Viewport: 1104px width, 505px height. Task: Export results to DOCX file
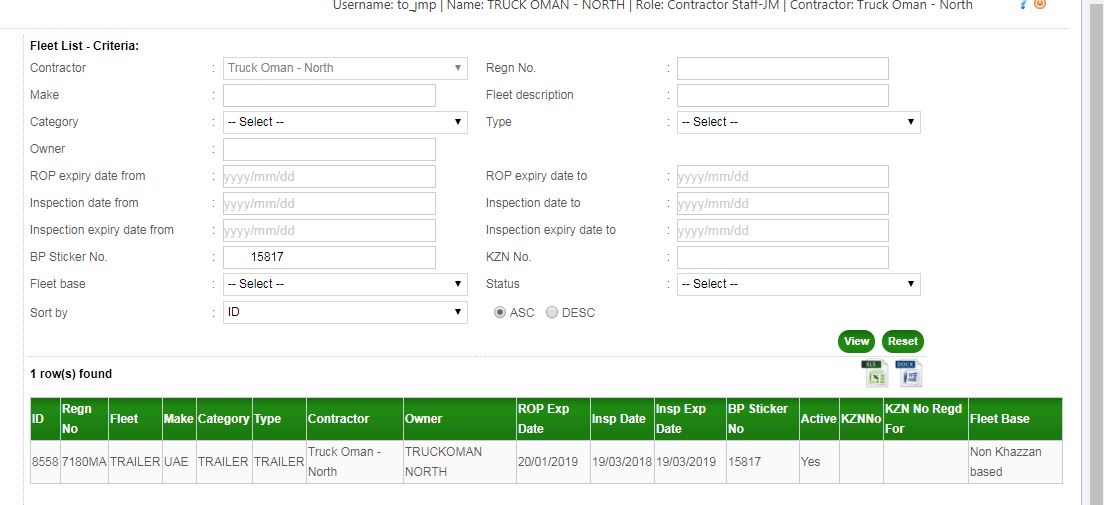908,373
